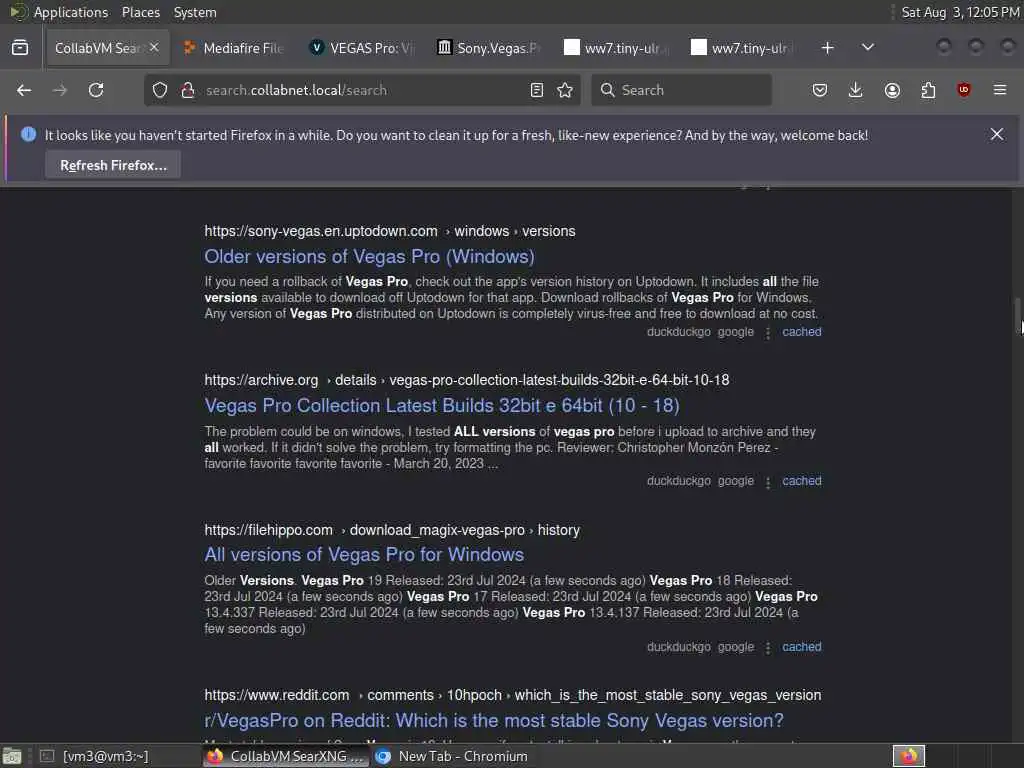Dismiss the Refresh Firefox notification bar

997,135
